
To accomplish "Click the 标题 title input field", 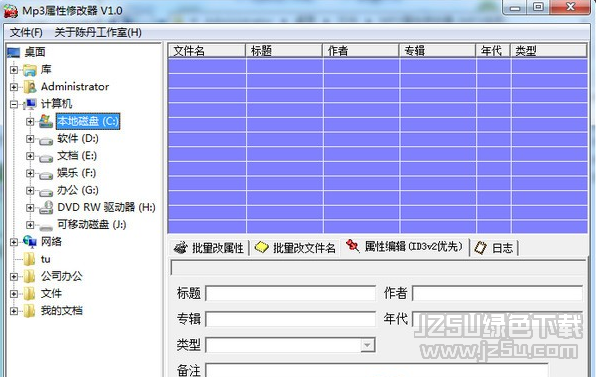I will (x=290, y=293).
